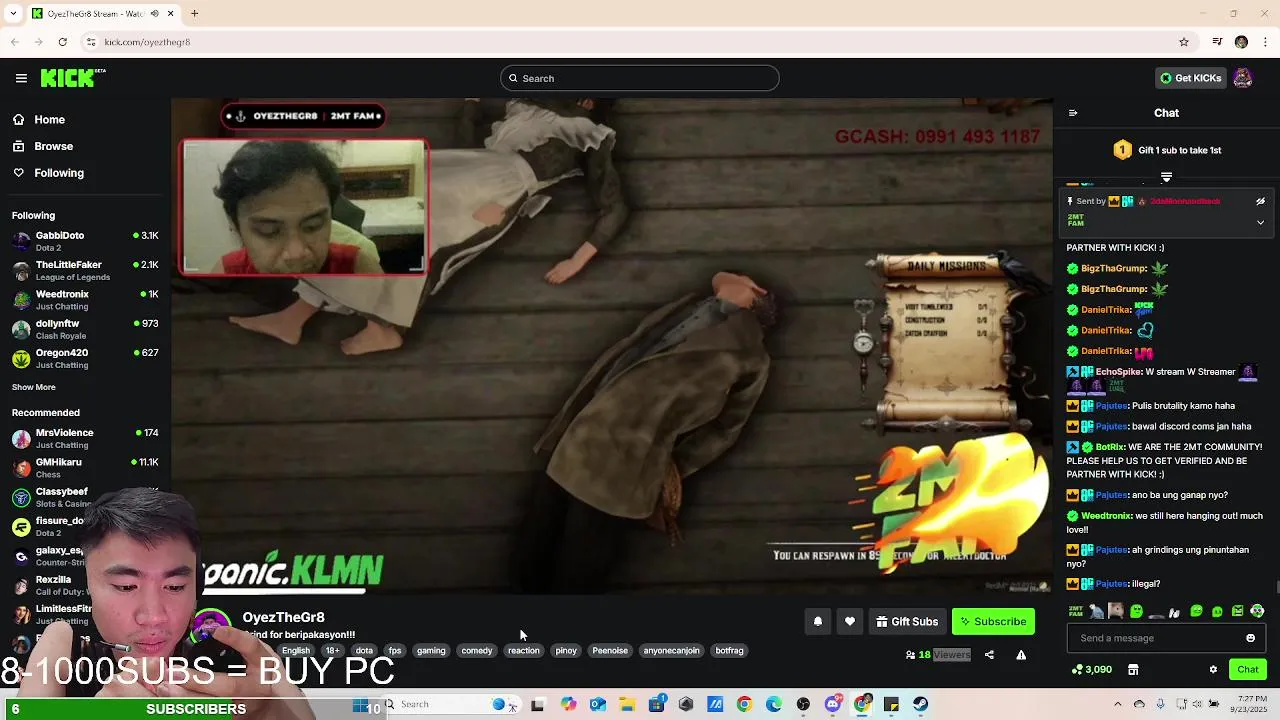Open browser three-dot menu
1280x720 pixels.
pos(1266,42)
